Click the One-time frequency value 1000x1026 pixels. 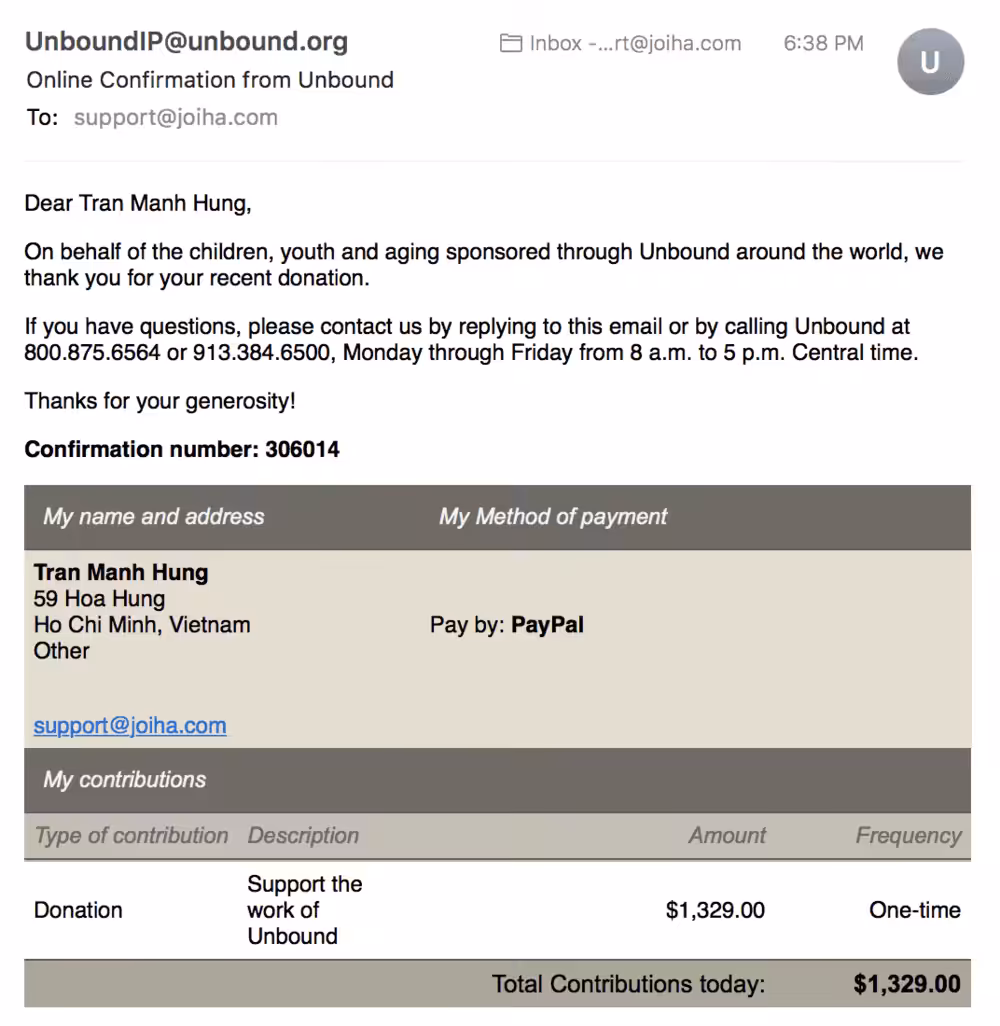[x=915, y=910]
